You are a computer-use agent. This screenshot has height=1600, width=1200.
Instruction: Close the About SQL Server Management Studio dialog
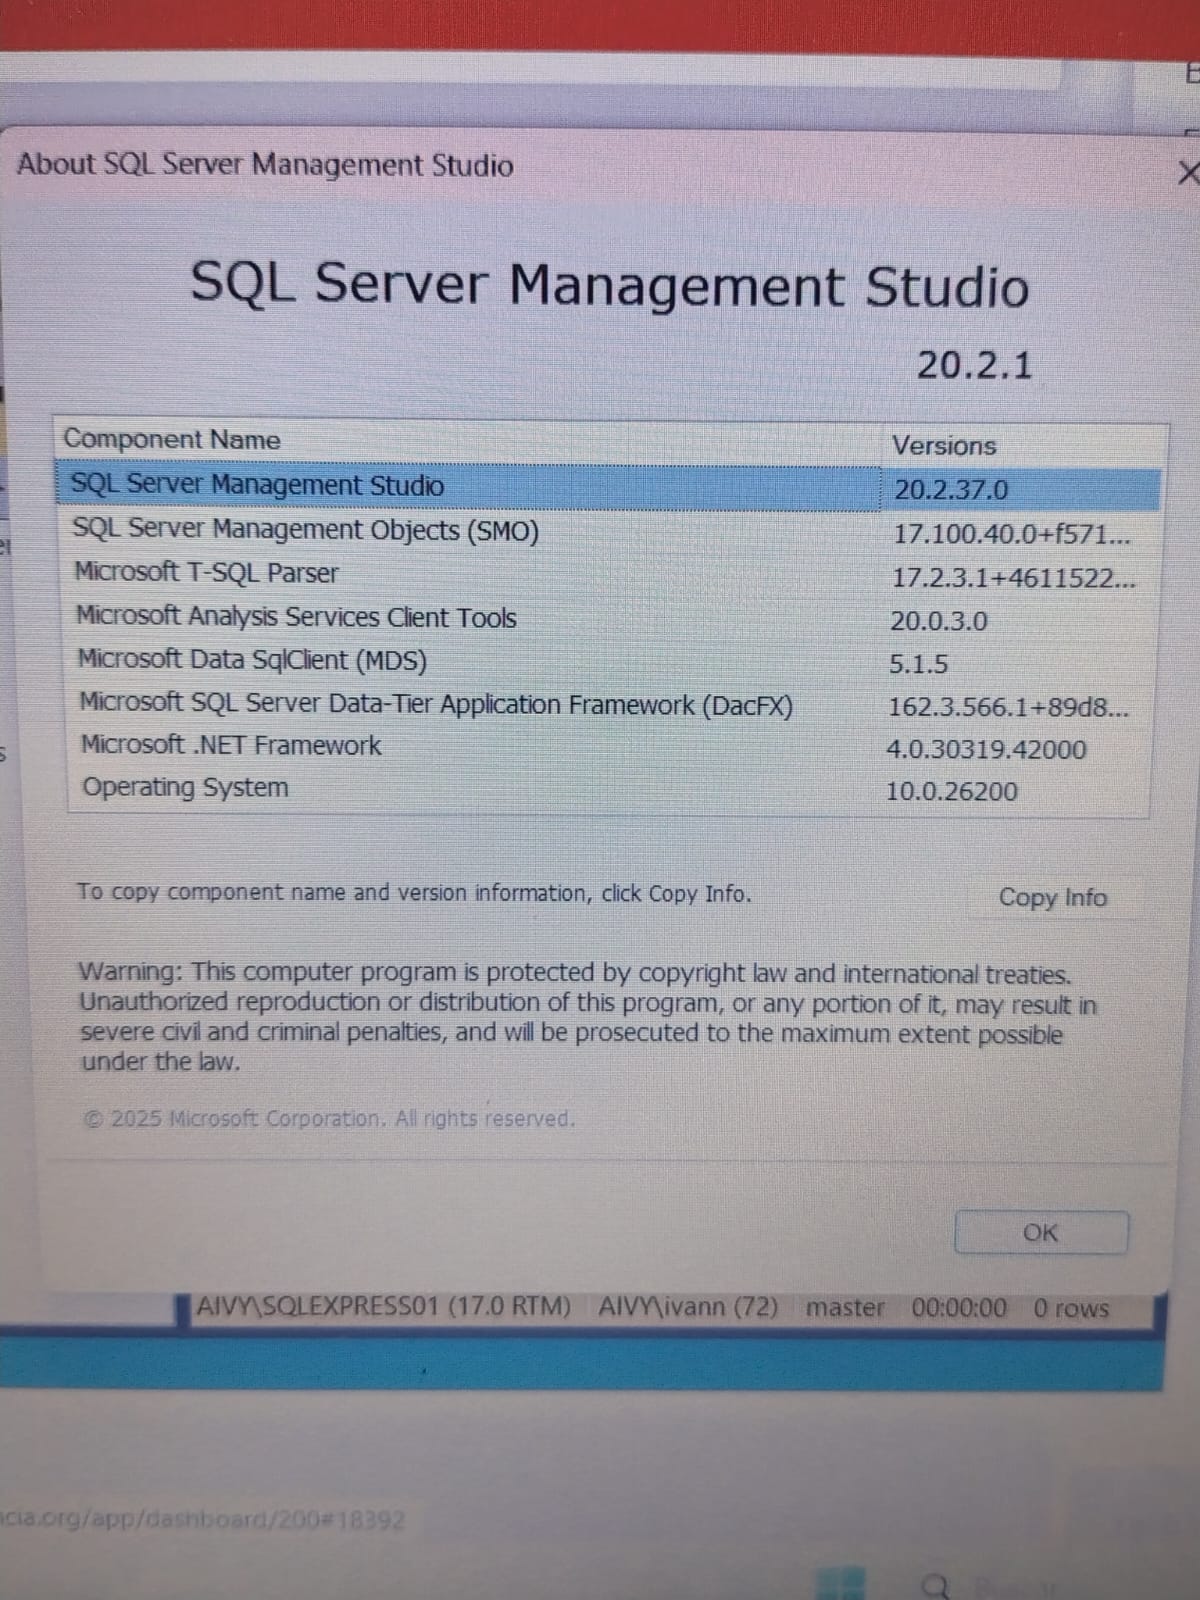(1186, 173)
